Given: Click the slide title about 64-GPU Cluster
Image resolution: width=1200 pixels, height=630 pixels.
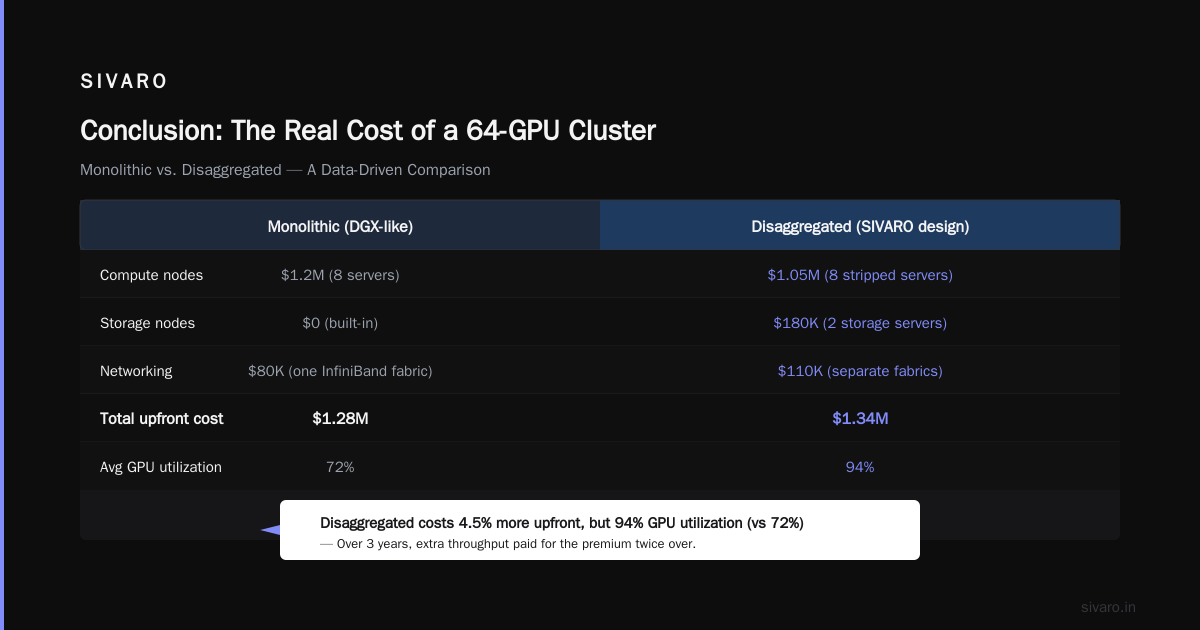Looking at the screenshot, I should coord(368,130).
